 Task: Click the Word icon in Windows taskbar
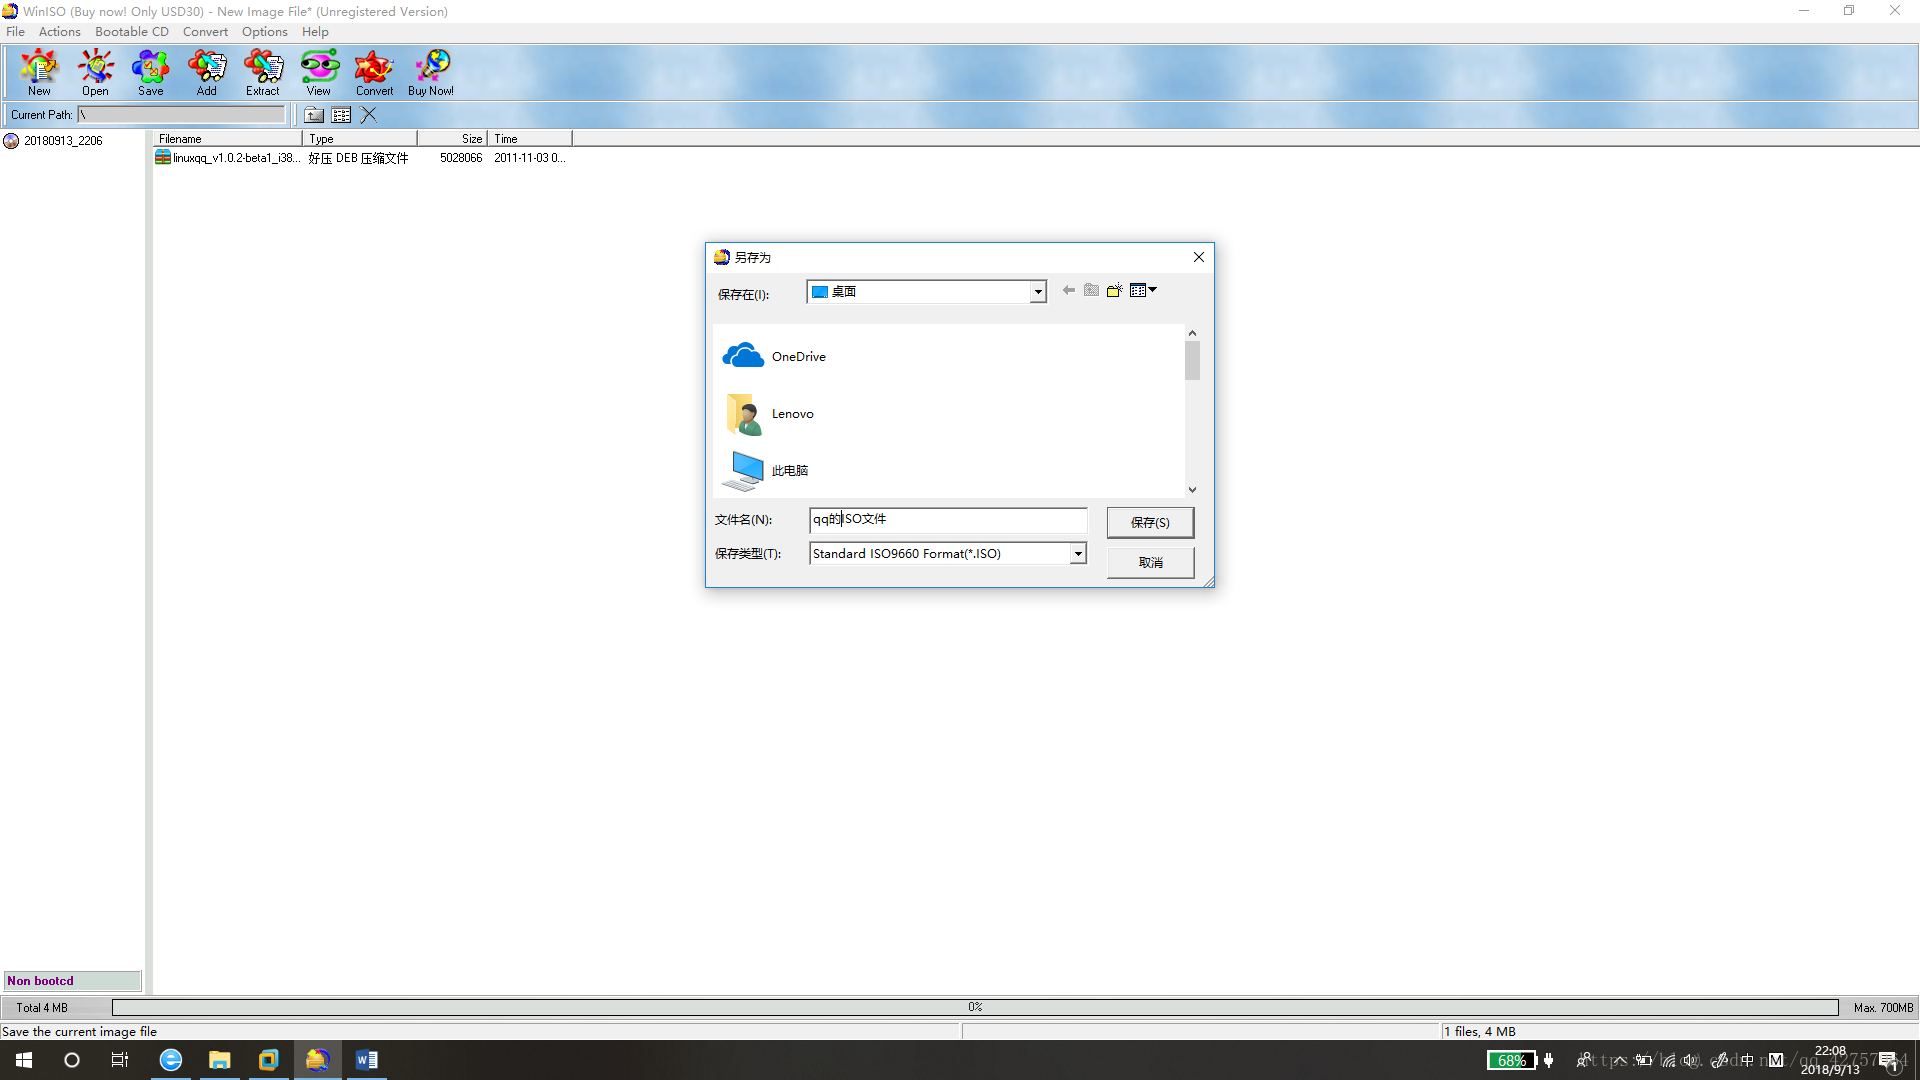(367, 1059)
